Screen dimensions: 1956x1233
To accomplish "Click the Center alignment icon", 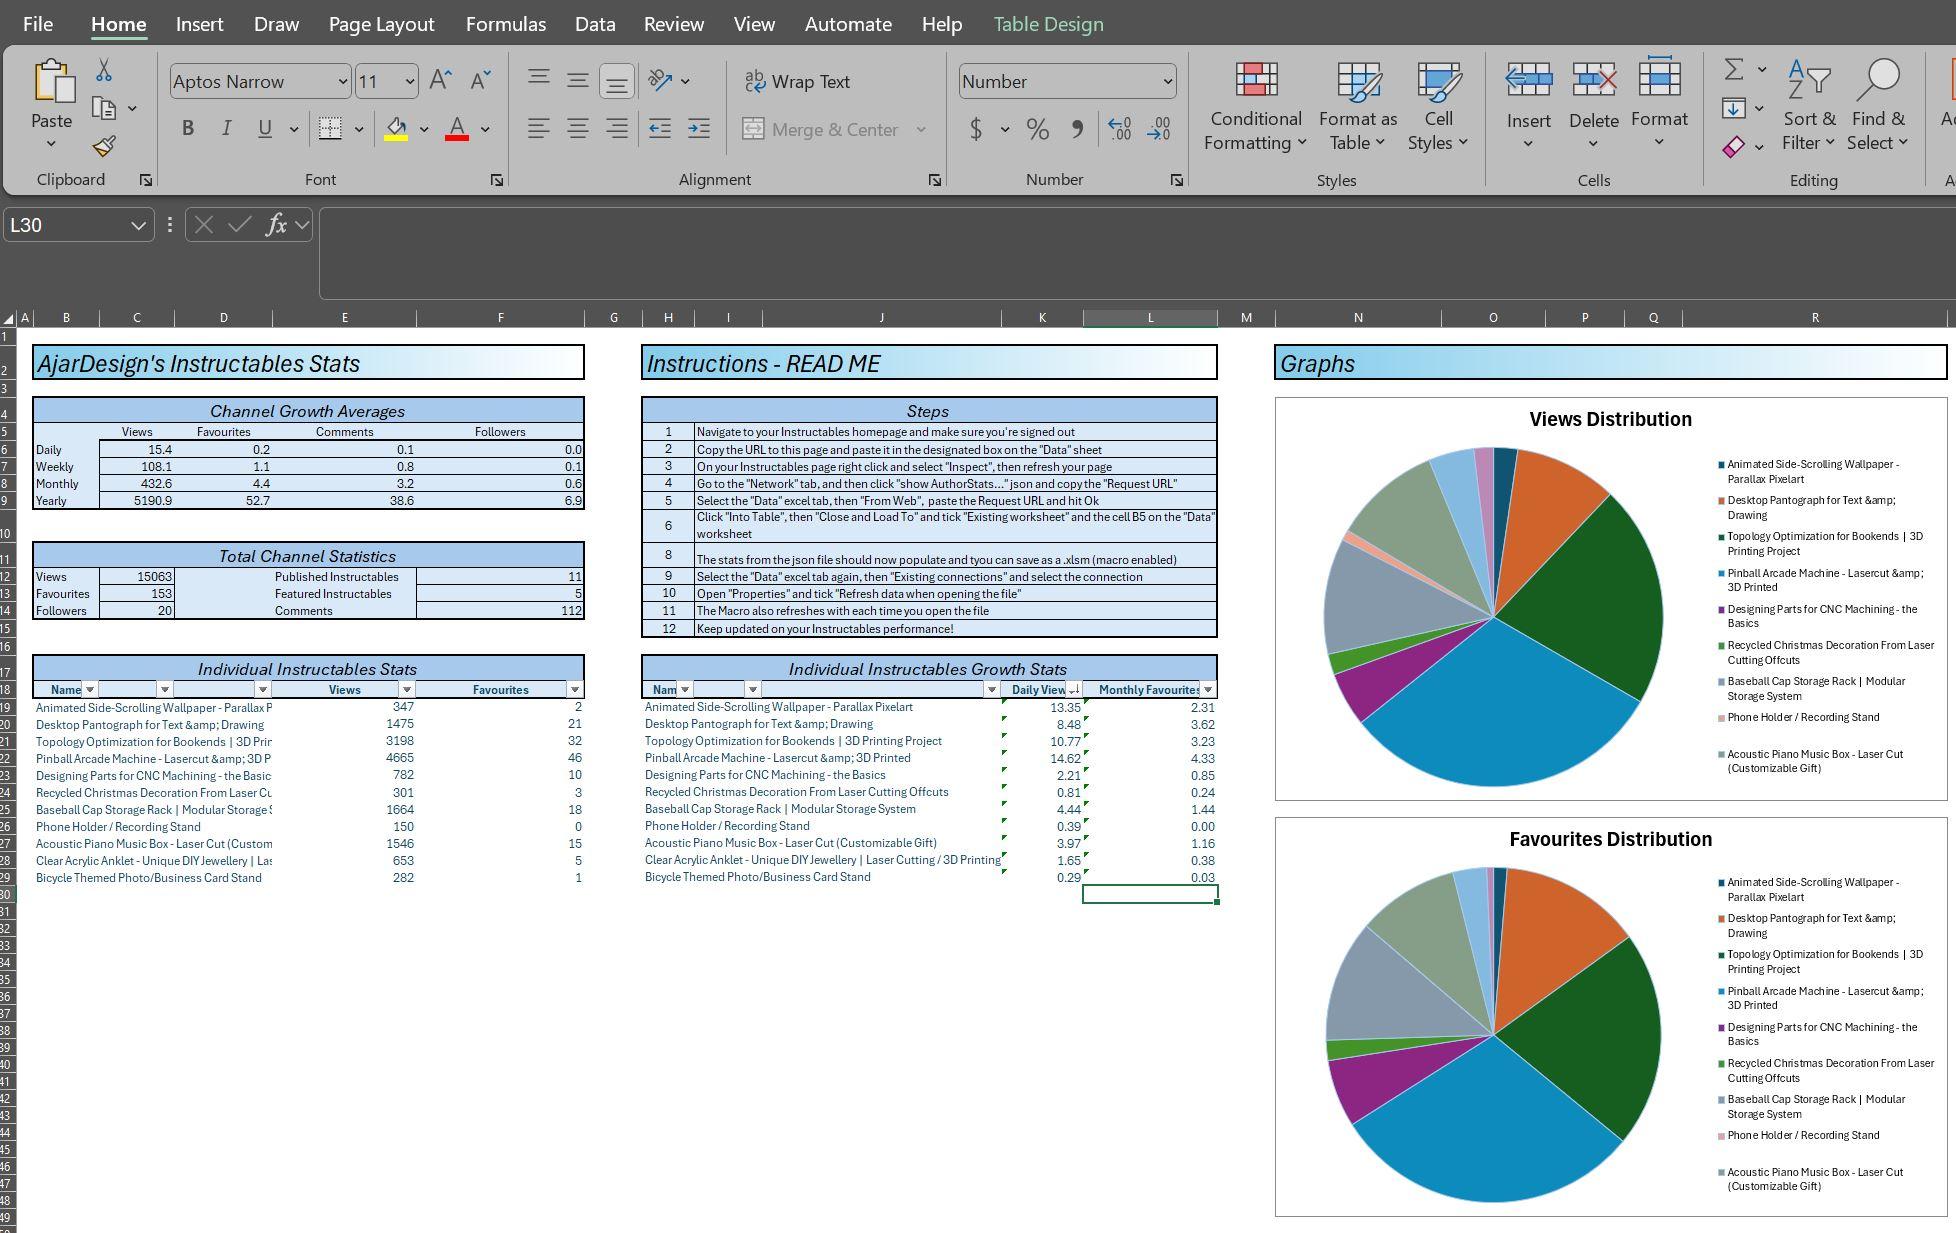I will 577,128.
